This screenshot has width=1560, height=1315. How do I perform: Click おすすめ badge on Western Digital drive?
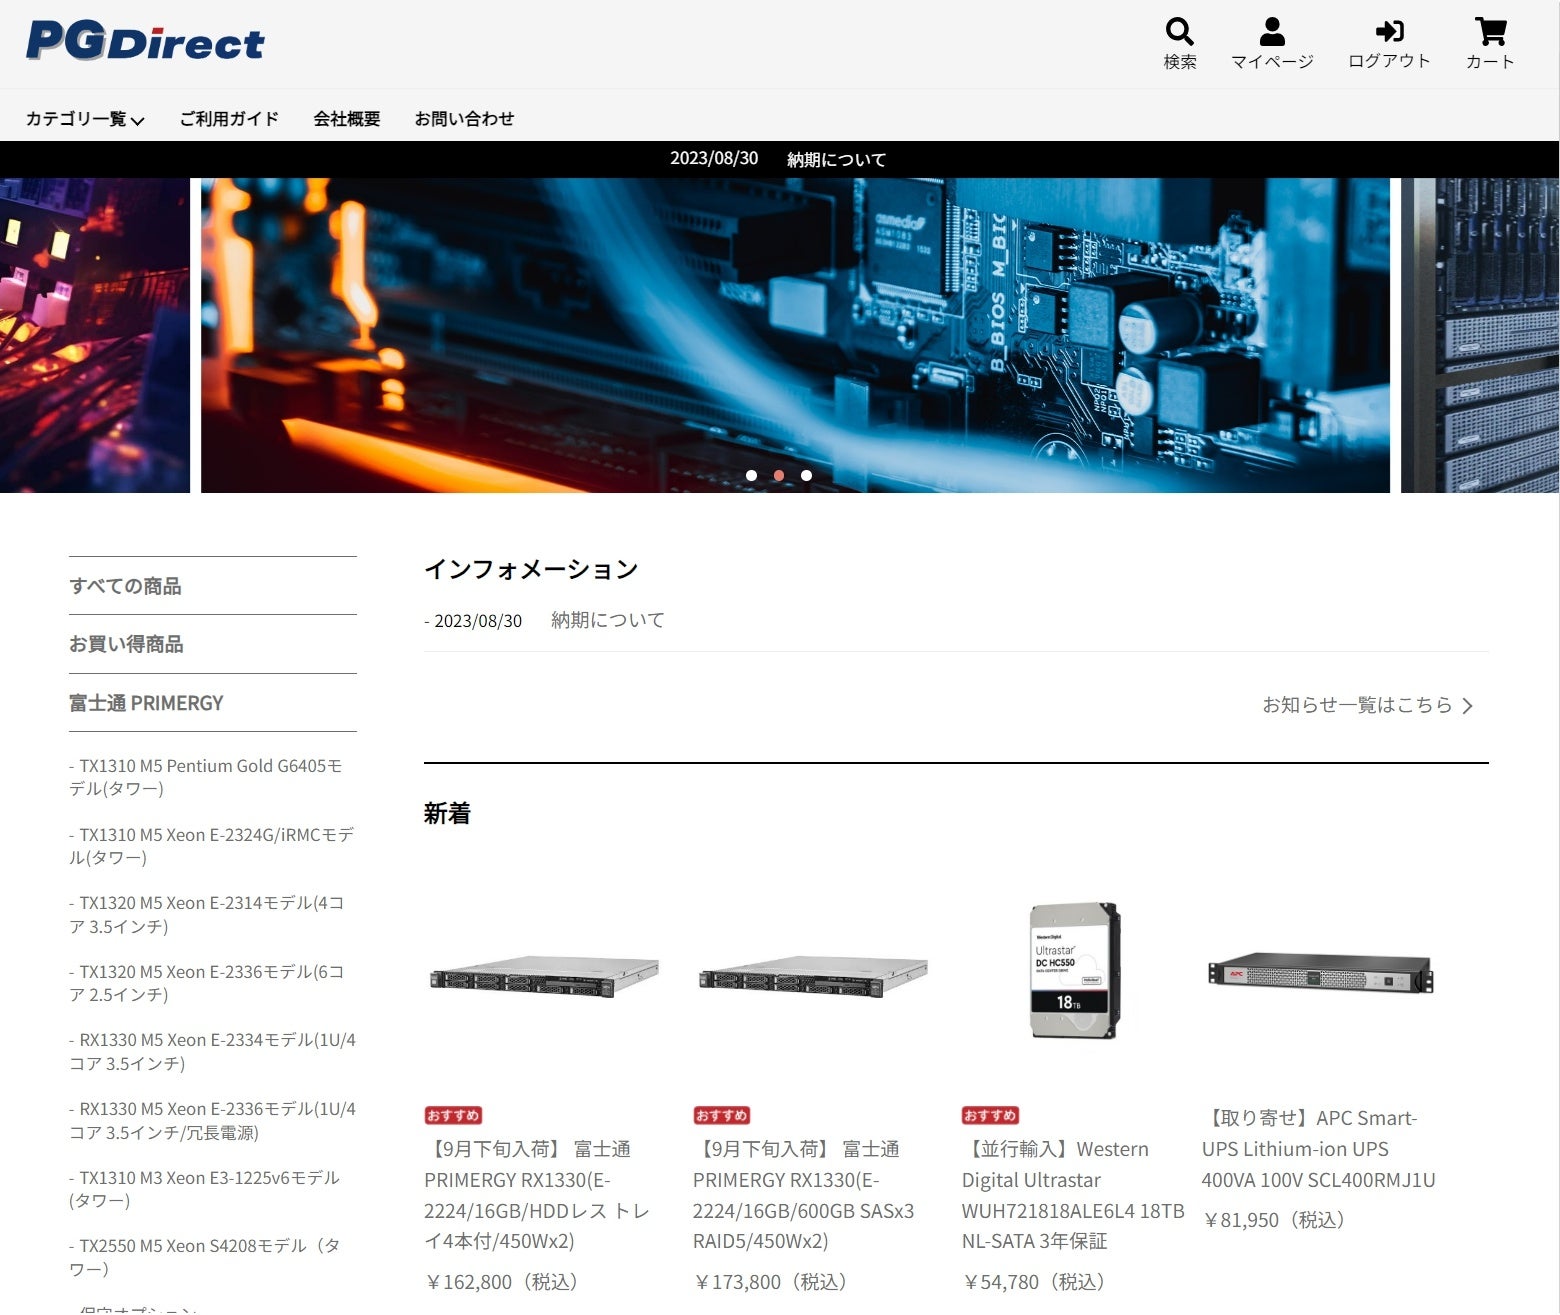pos(990,1115)
